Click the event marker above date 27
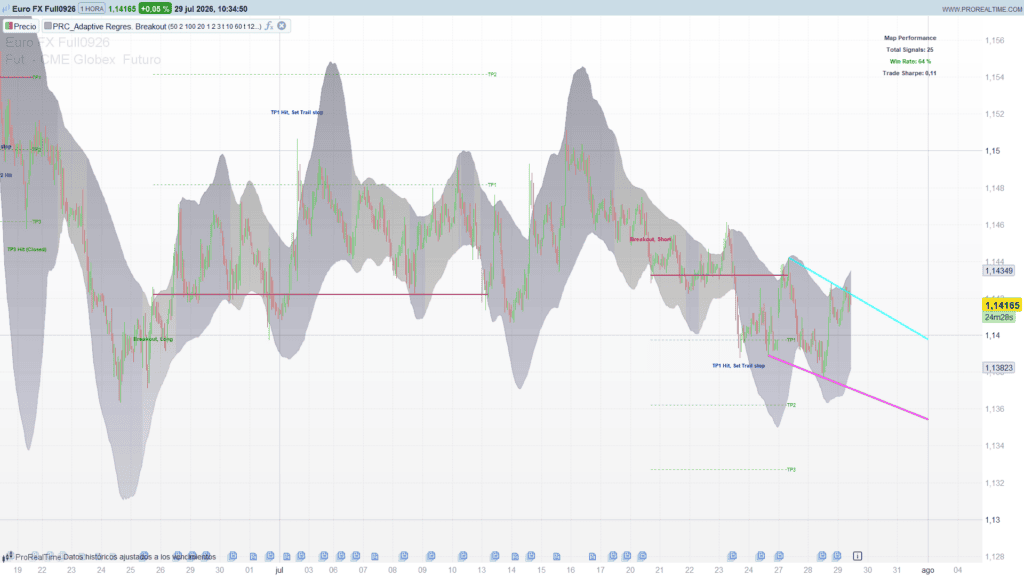This screenshot has height=576, width=1024. coord(779,556)
